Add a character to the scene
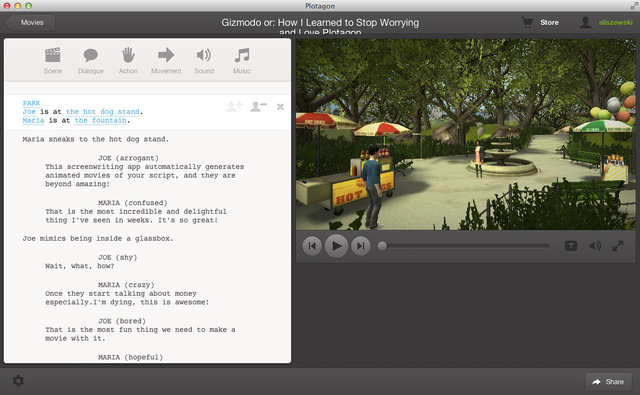640x395 pixels. [234, 107]
